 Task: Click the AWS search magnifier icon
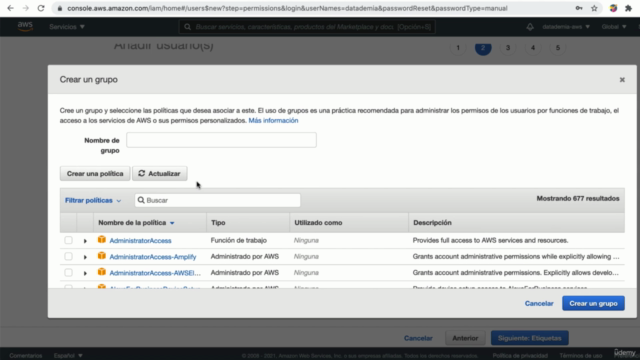pos(187,27)
